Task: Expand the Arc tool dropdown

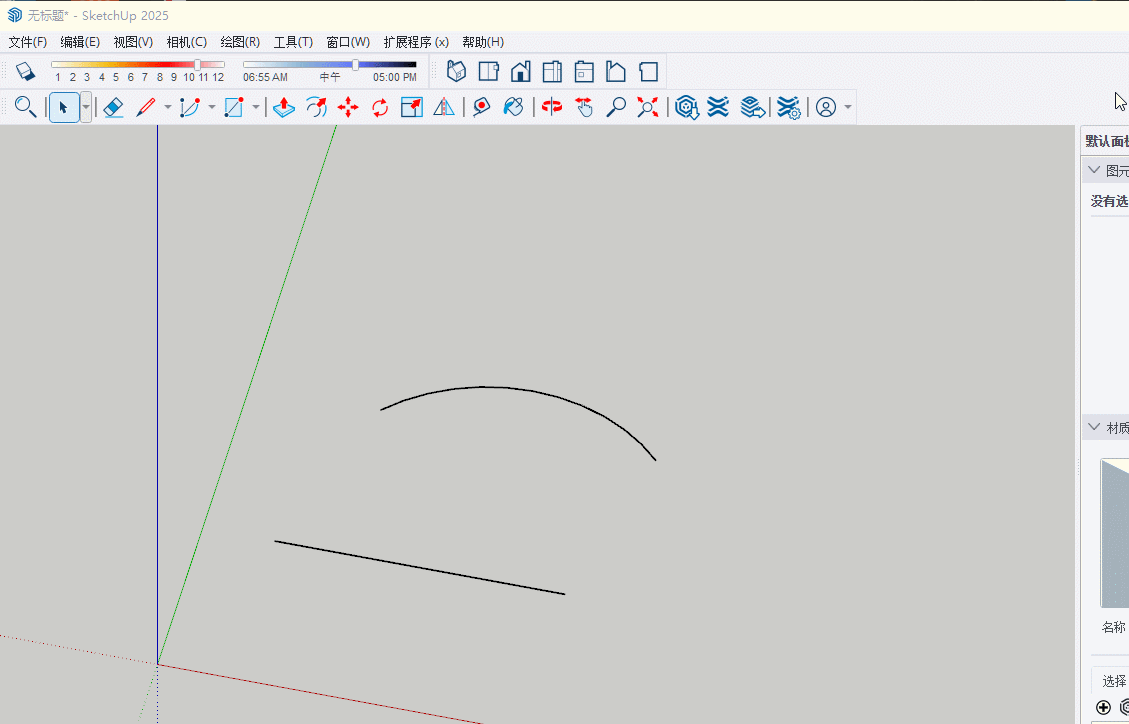Action: [x=212, y=107]
